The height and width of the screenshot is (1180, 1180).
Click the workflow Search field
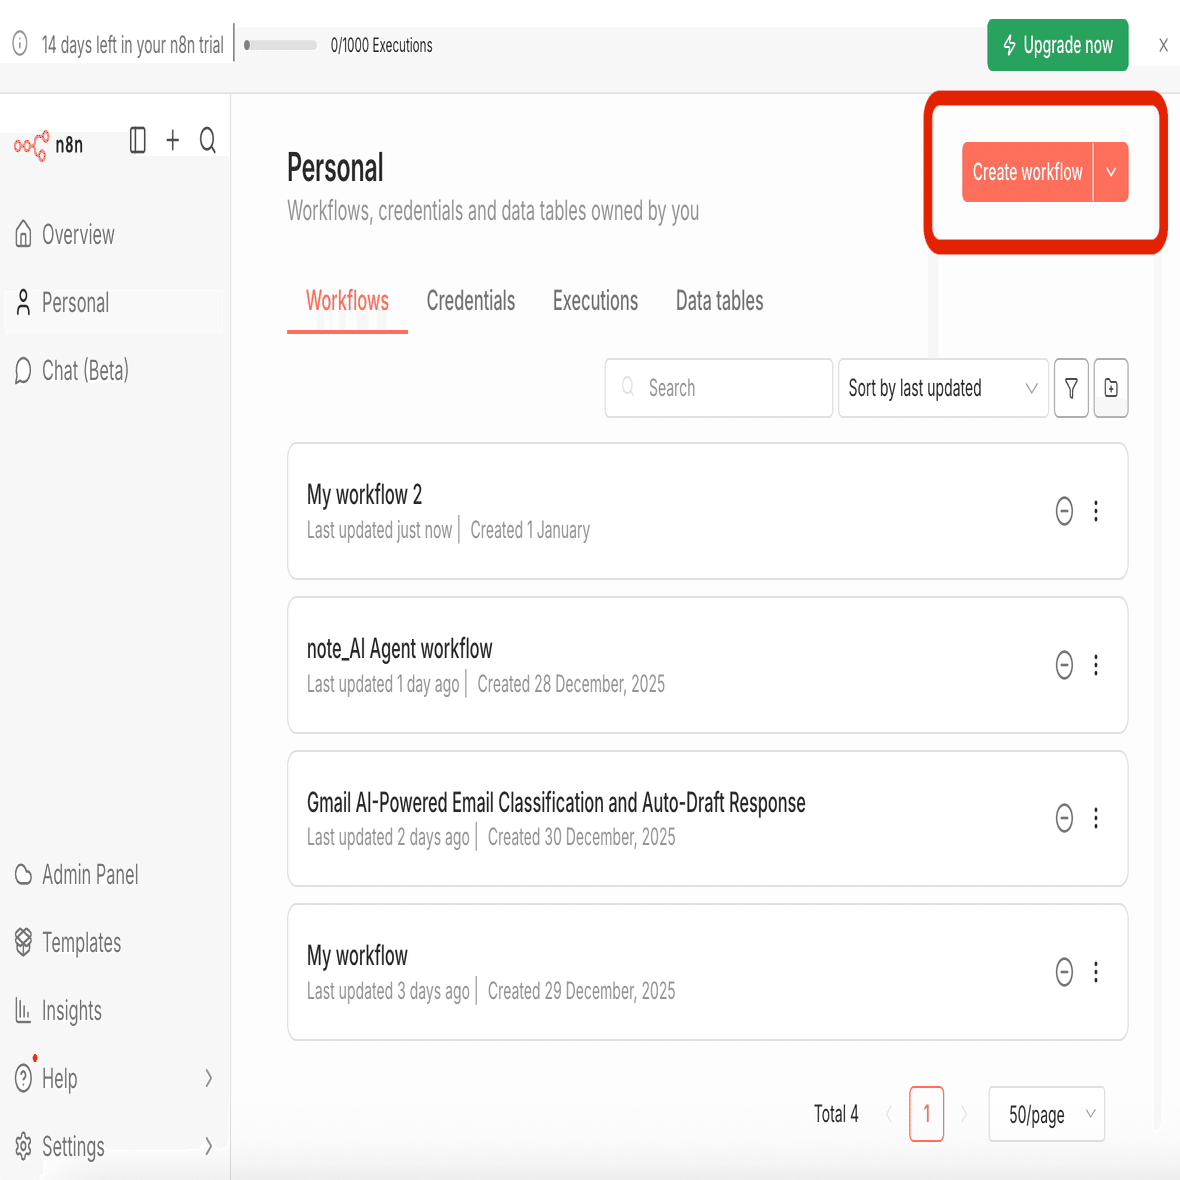tap(719, 388)
